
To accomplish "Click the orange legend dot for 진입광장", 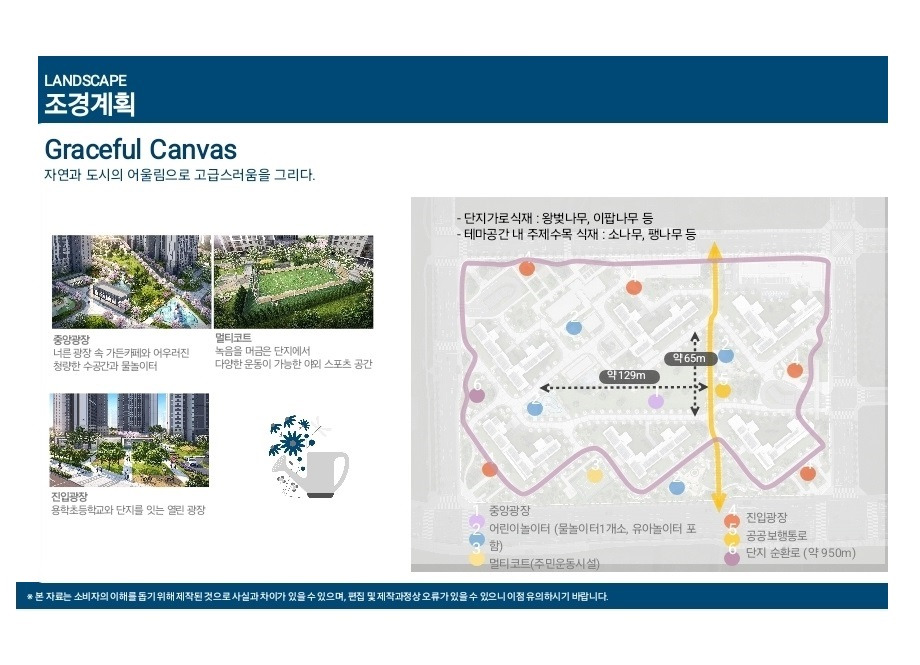I will click(732, 520).
